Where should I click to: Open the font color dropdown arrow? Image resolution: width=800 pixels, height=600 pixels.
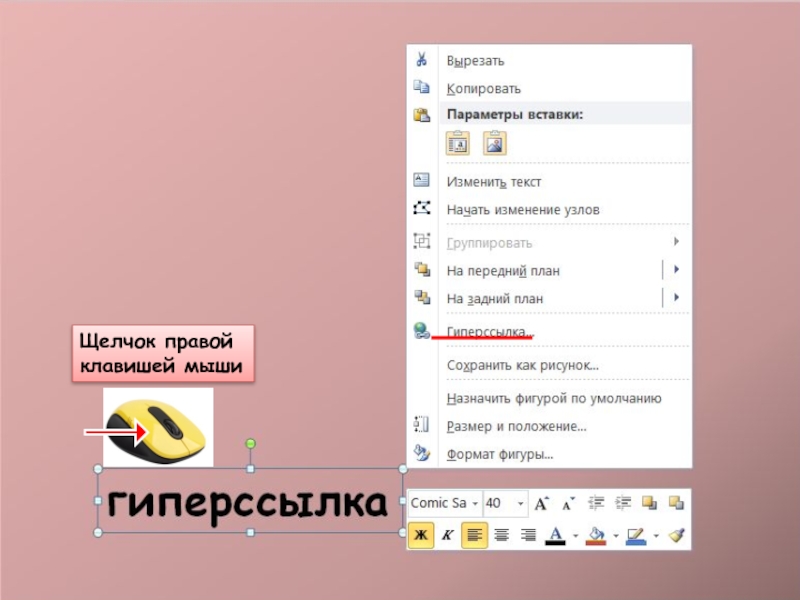[576, 536]
